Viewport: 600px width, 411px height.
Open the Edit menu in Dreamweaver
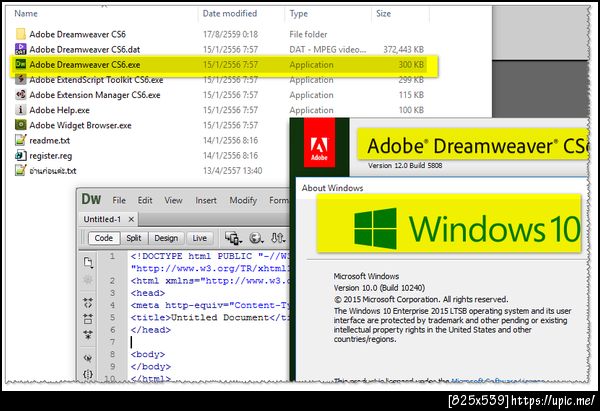(x=145, y=200)
